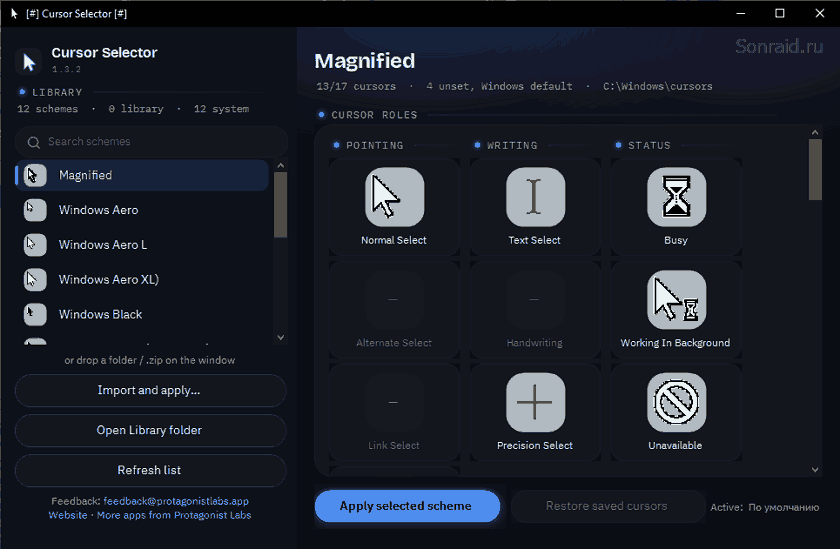Close the Cursor Selector window
Viewport: 840px width, 549px height.
tap(820, 13)
